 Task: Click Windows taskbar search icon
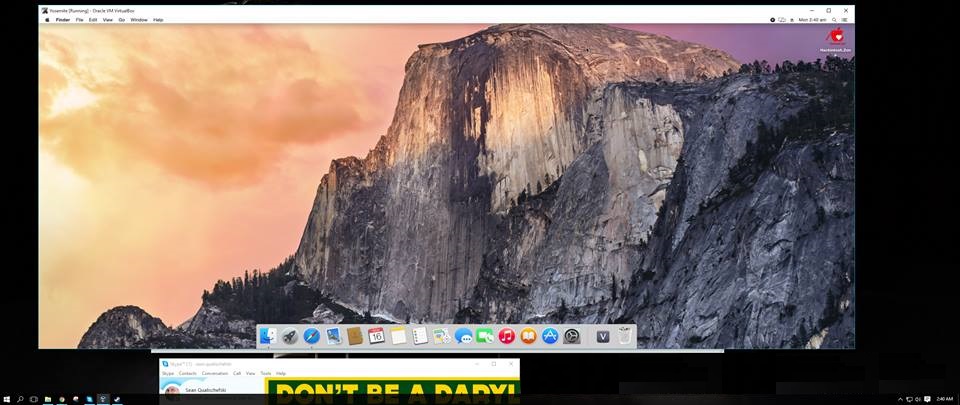(20, 399)
